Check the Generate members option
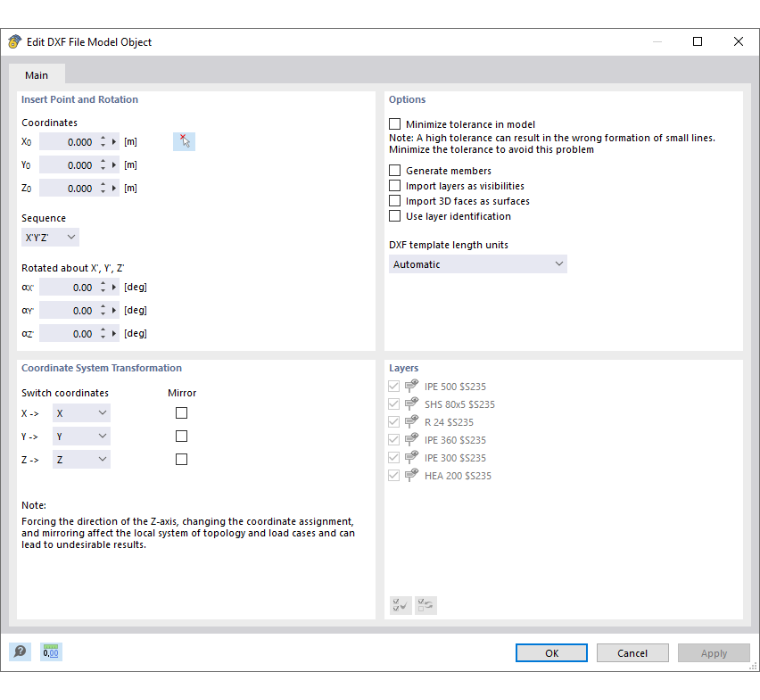Screen dimensions: 760x700 pyautogui.click(x=395, y=171)
